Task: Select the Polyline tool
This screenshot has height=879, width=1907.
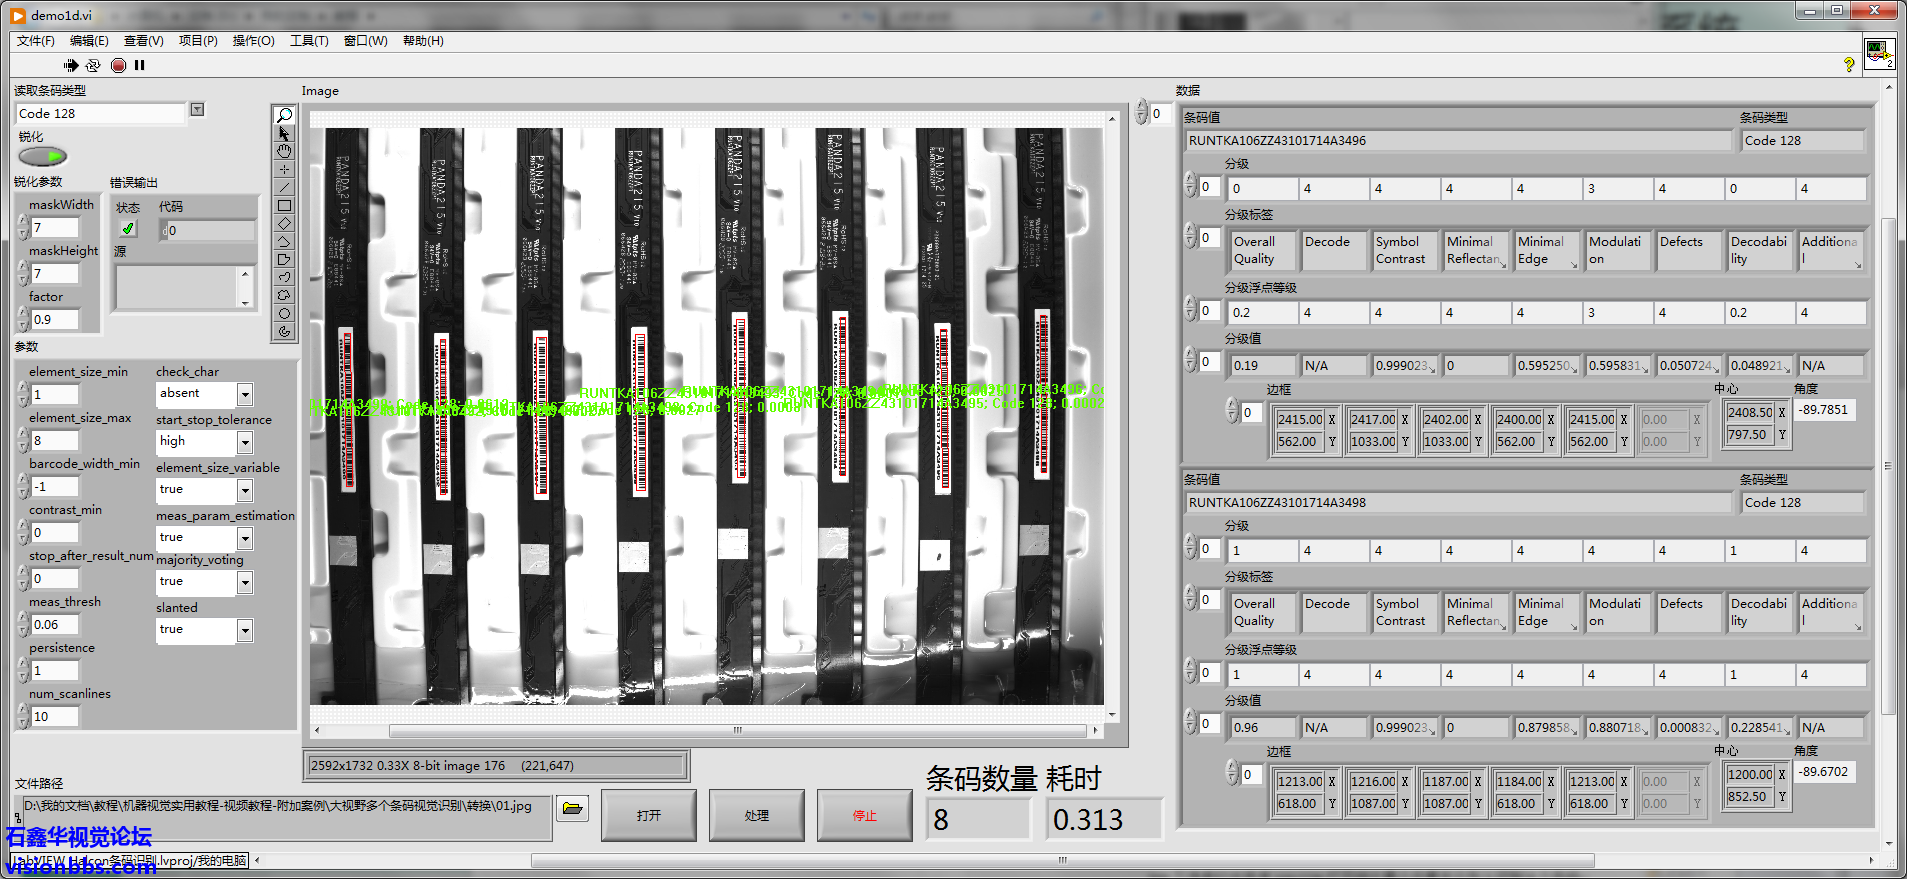Action: 284,241
